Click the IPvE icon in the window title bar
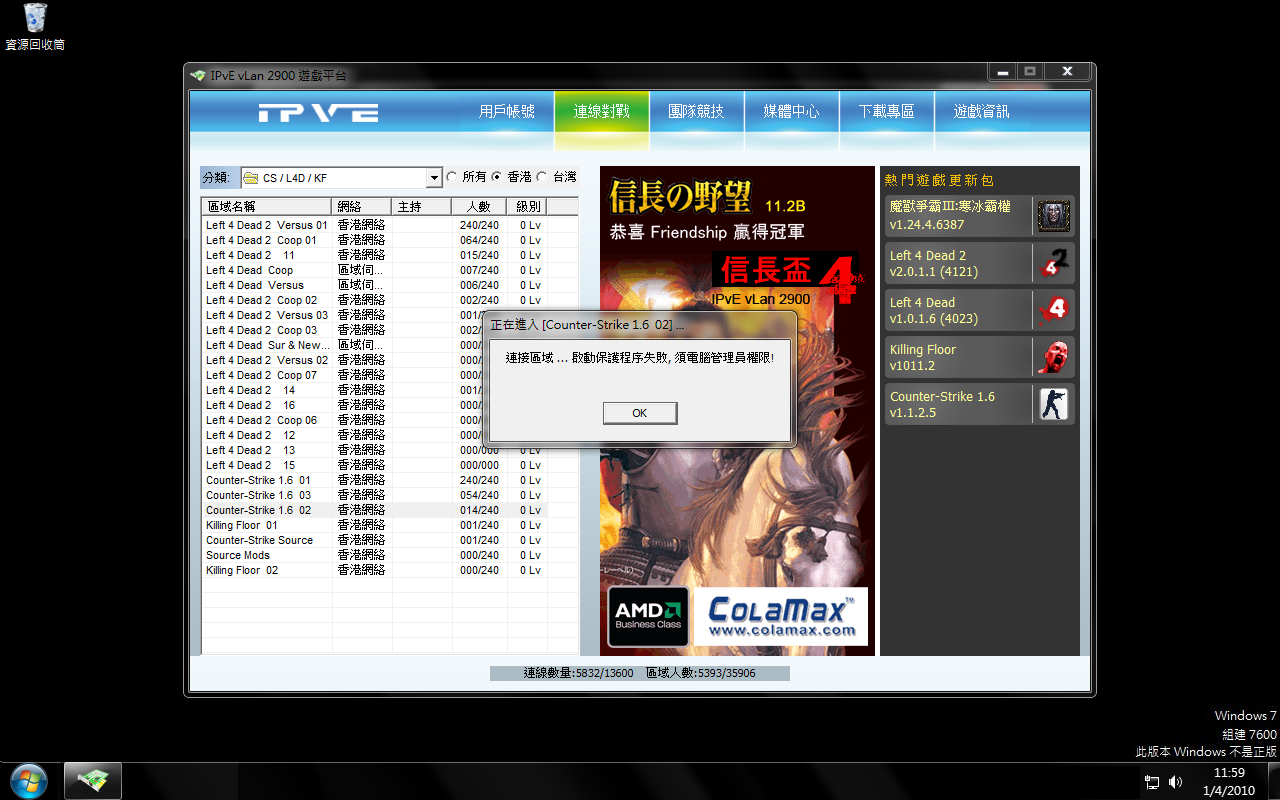Viewport: 1280px width, 800px height. pyautogui.click(x=198, y=76)
